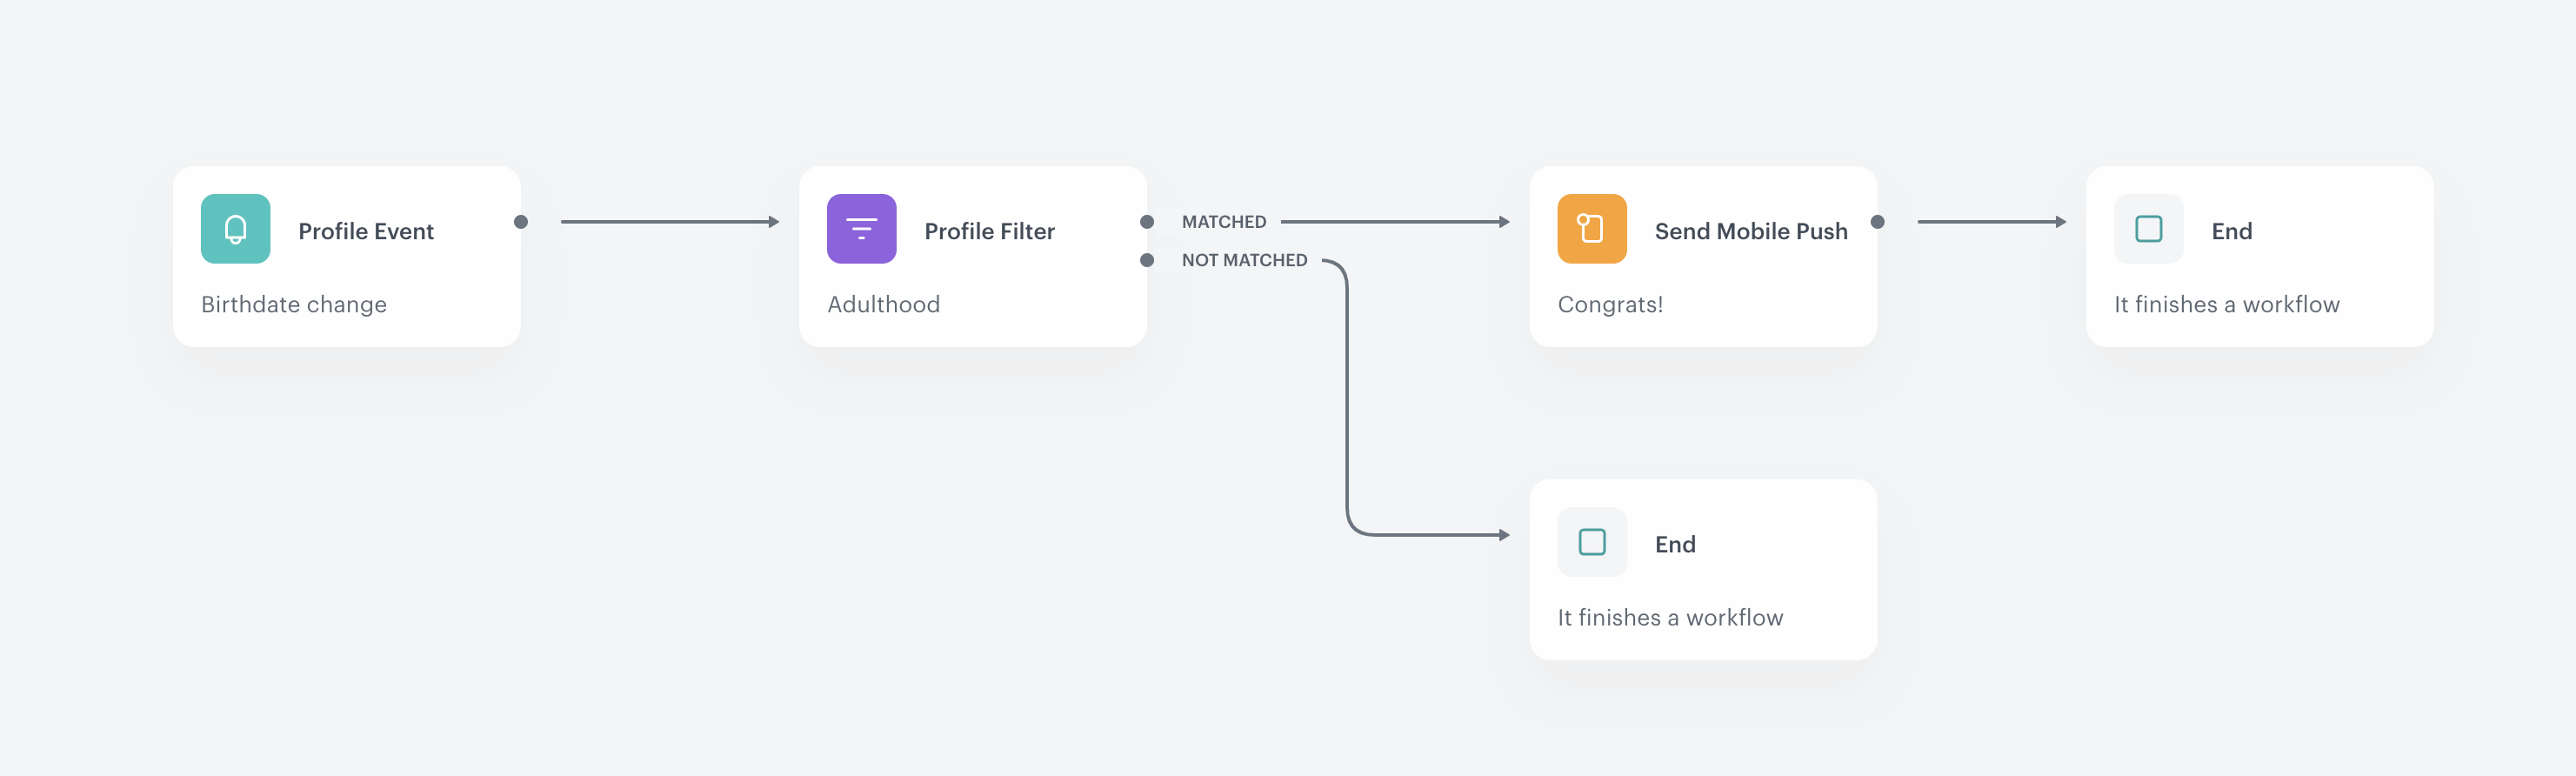The image size is (2576, 776).
Task: Click the Congrats! push description
Action: tap(1610, 304)
